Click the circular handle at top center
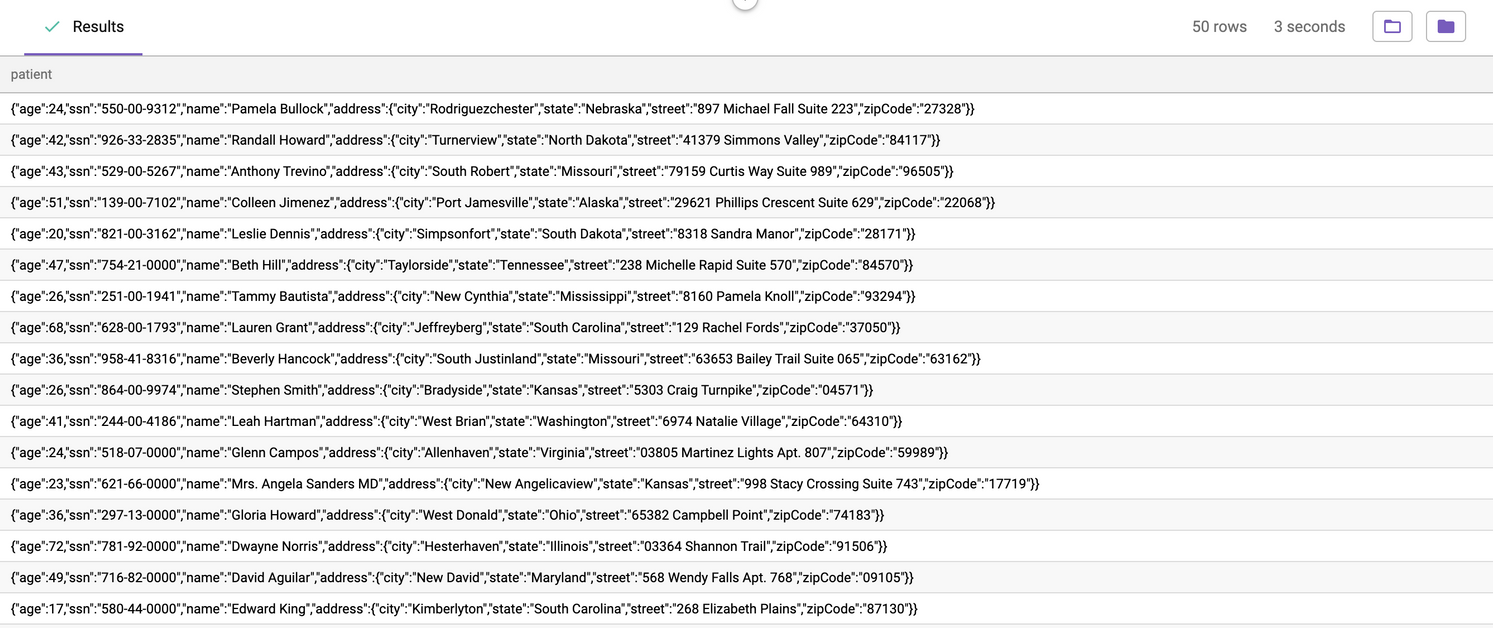The image size is (1493, 628). [x=745, y=4]
